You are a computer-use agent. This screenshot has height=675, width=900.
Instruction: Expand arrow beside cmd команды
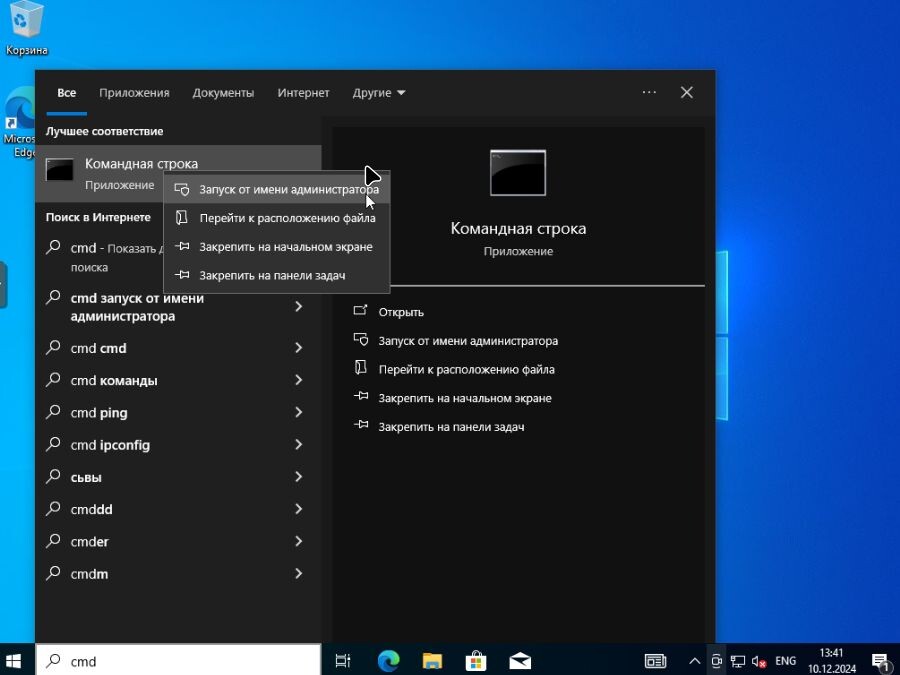coord(298,380)
